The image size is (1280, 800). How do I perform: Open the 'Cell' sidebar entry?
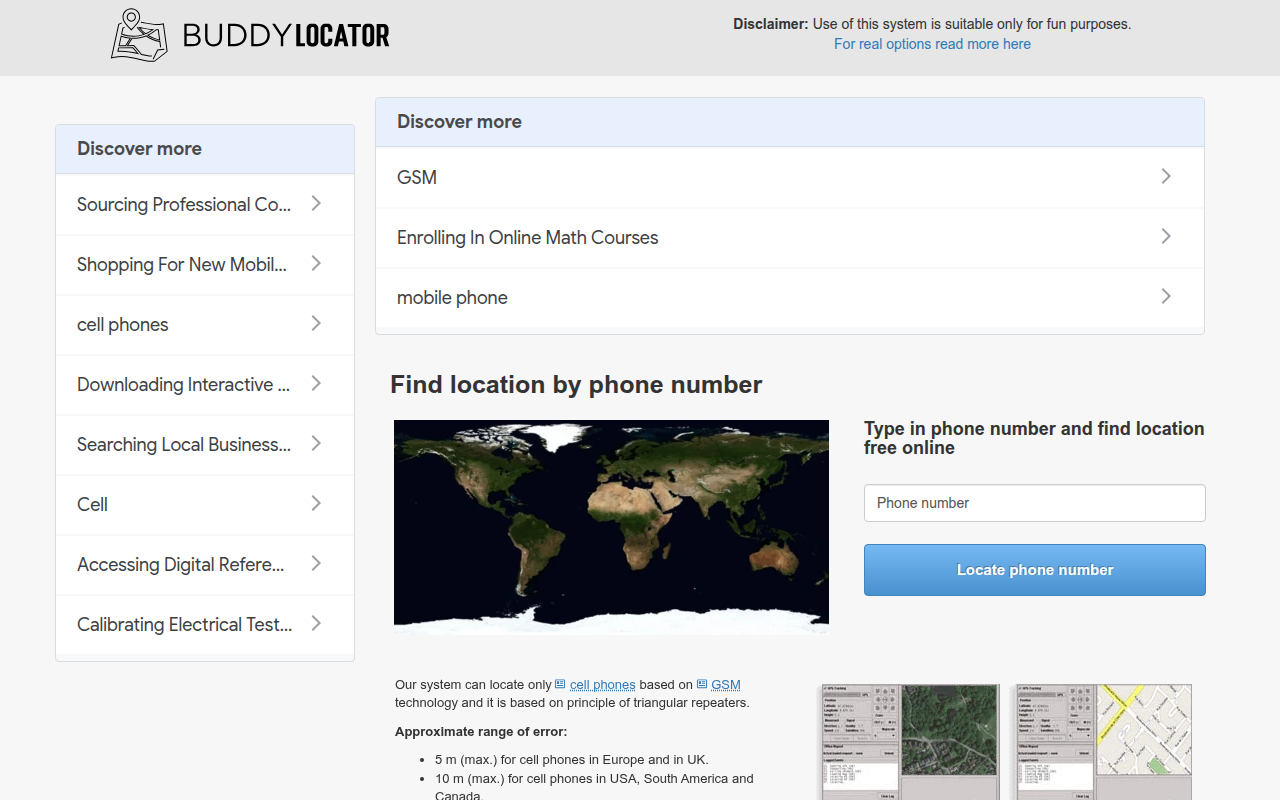[205, 504]
